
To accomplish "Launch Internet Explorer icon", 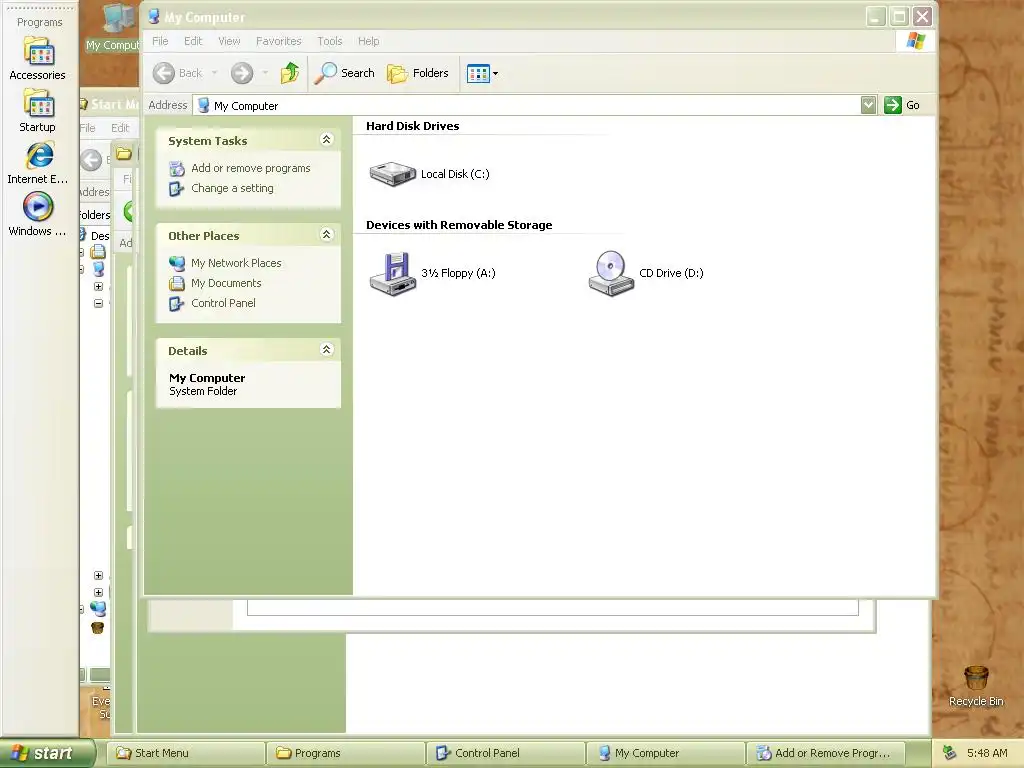I will tap(39, 156).
